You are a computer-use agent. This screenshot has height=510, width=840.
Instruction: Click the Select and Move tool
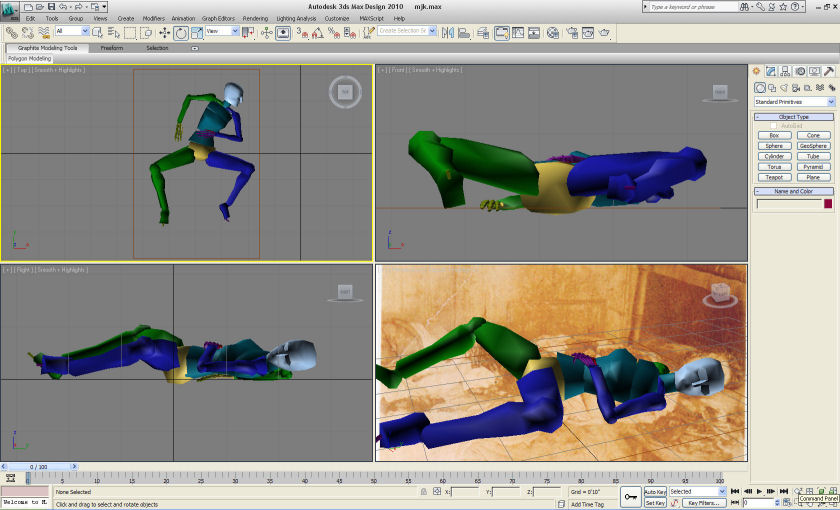[164, 32]
